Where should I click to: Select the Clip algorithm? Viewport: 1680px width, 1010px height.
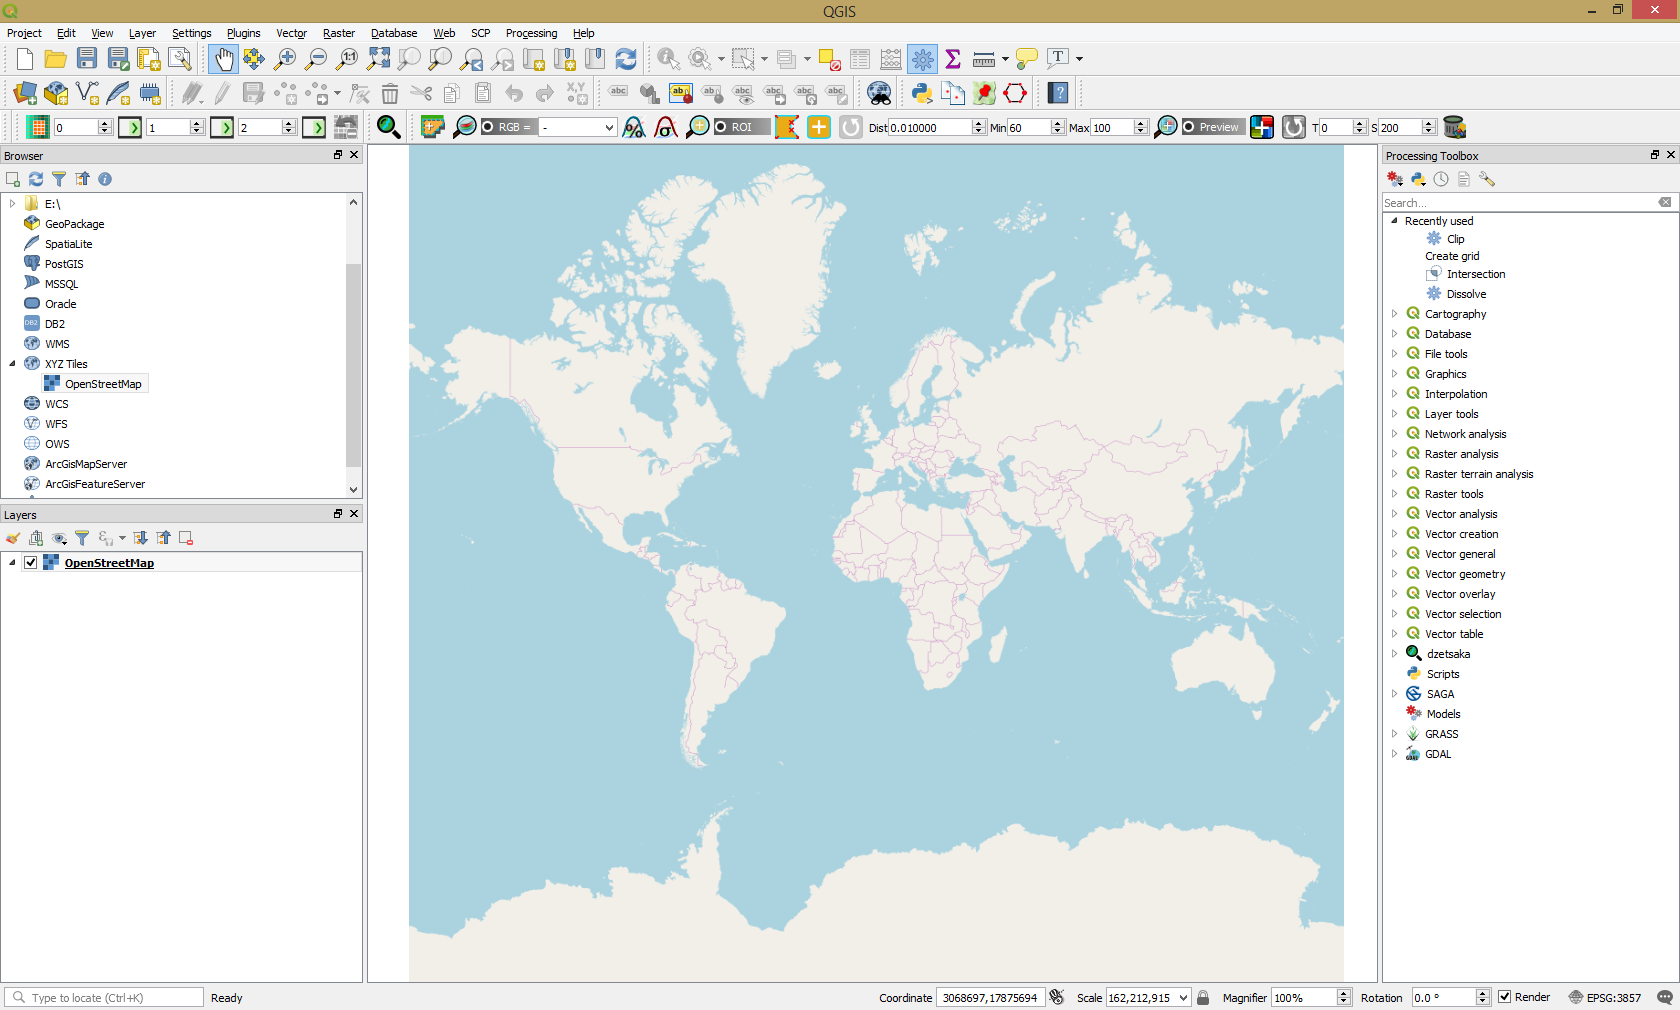click(1455, 239)
